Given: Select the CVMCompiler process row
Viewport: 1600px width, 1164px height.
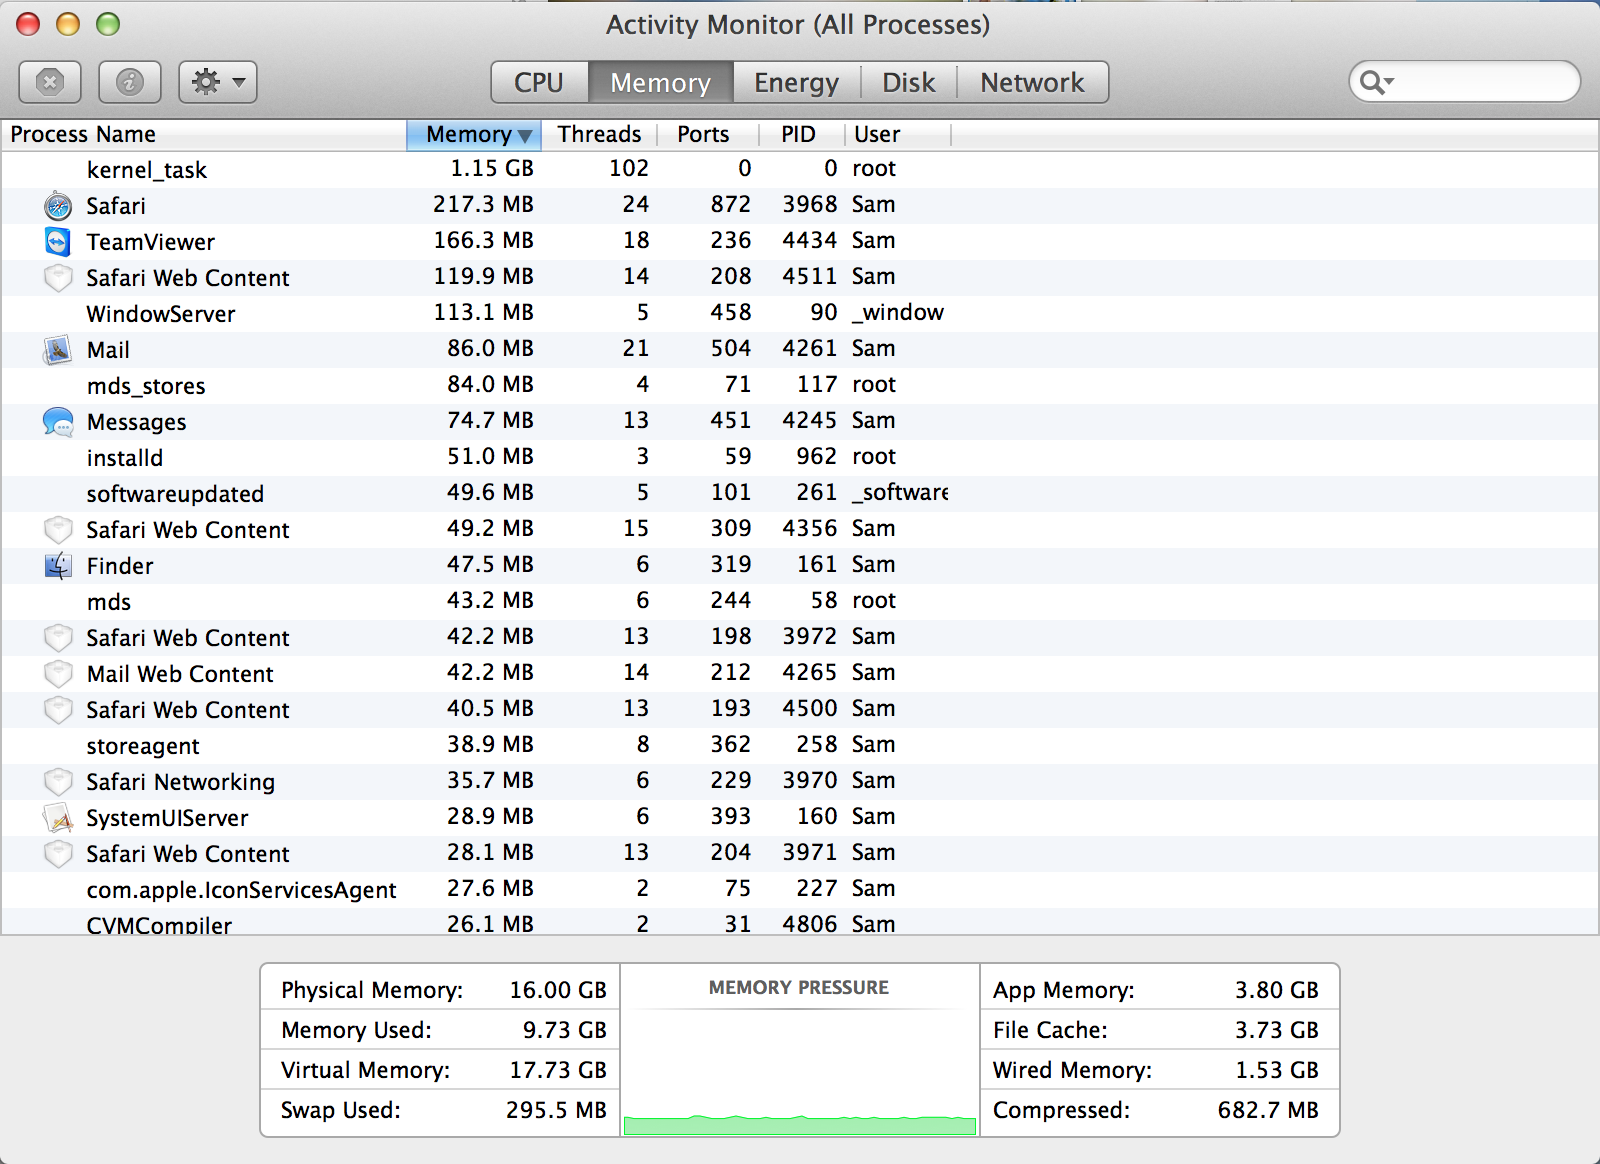Looking at the screenshot, I should click(x=800, y=922).
